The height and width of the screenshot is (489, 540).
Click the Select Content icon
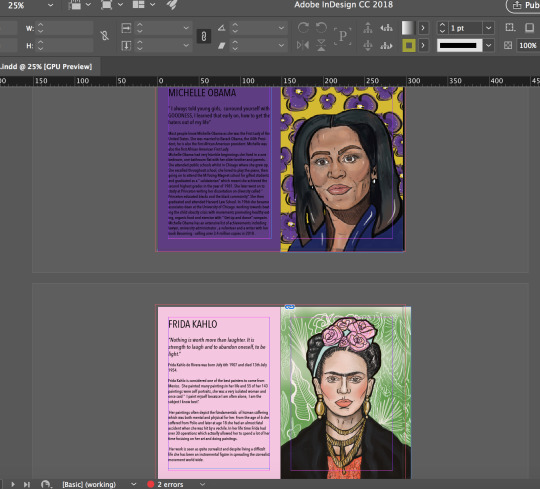pos(368,45)
